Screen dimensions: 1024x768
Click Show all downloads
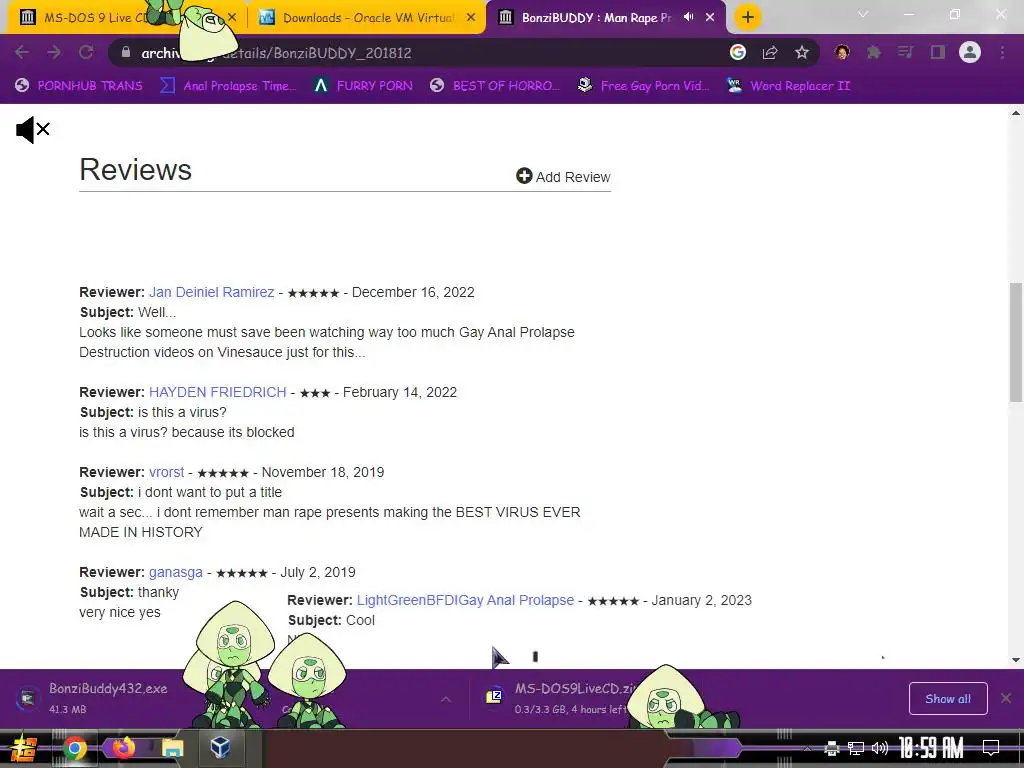pyautogui.click(x=948, y=699)
